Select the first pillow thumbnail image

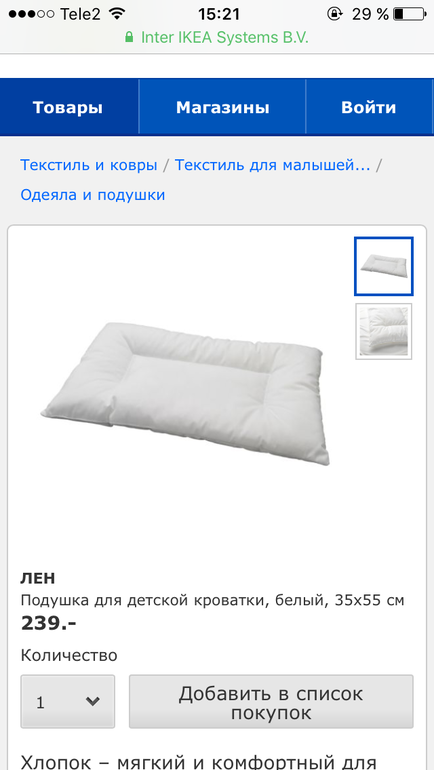[384, 267]
